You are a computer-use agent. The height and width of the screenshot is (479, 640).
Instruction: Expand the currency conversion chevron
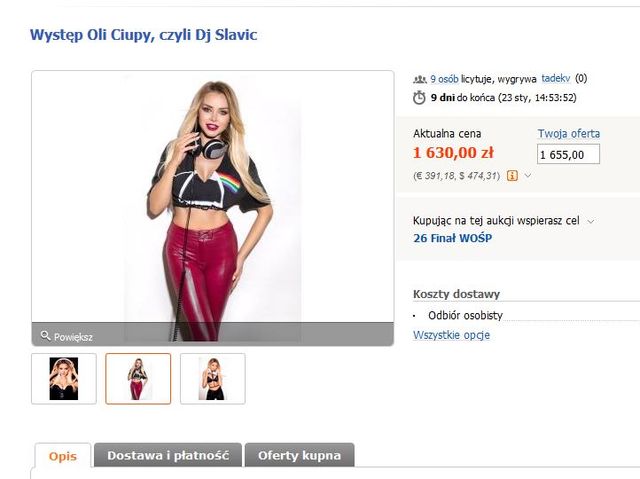tap(528, 176)
